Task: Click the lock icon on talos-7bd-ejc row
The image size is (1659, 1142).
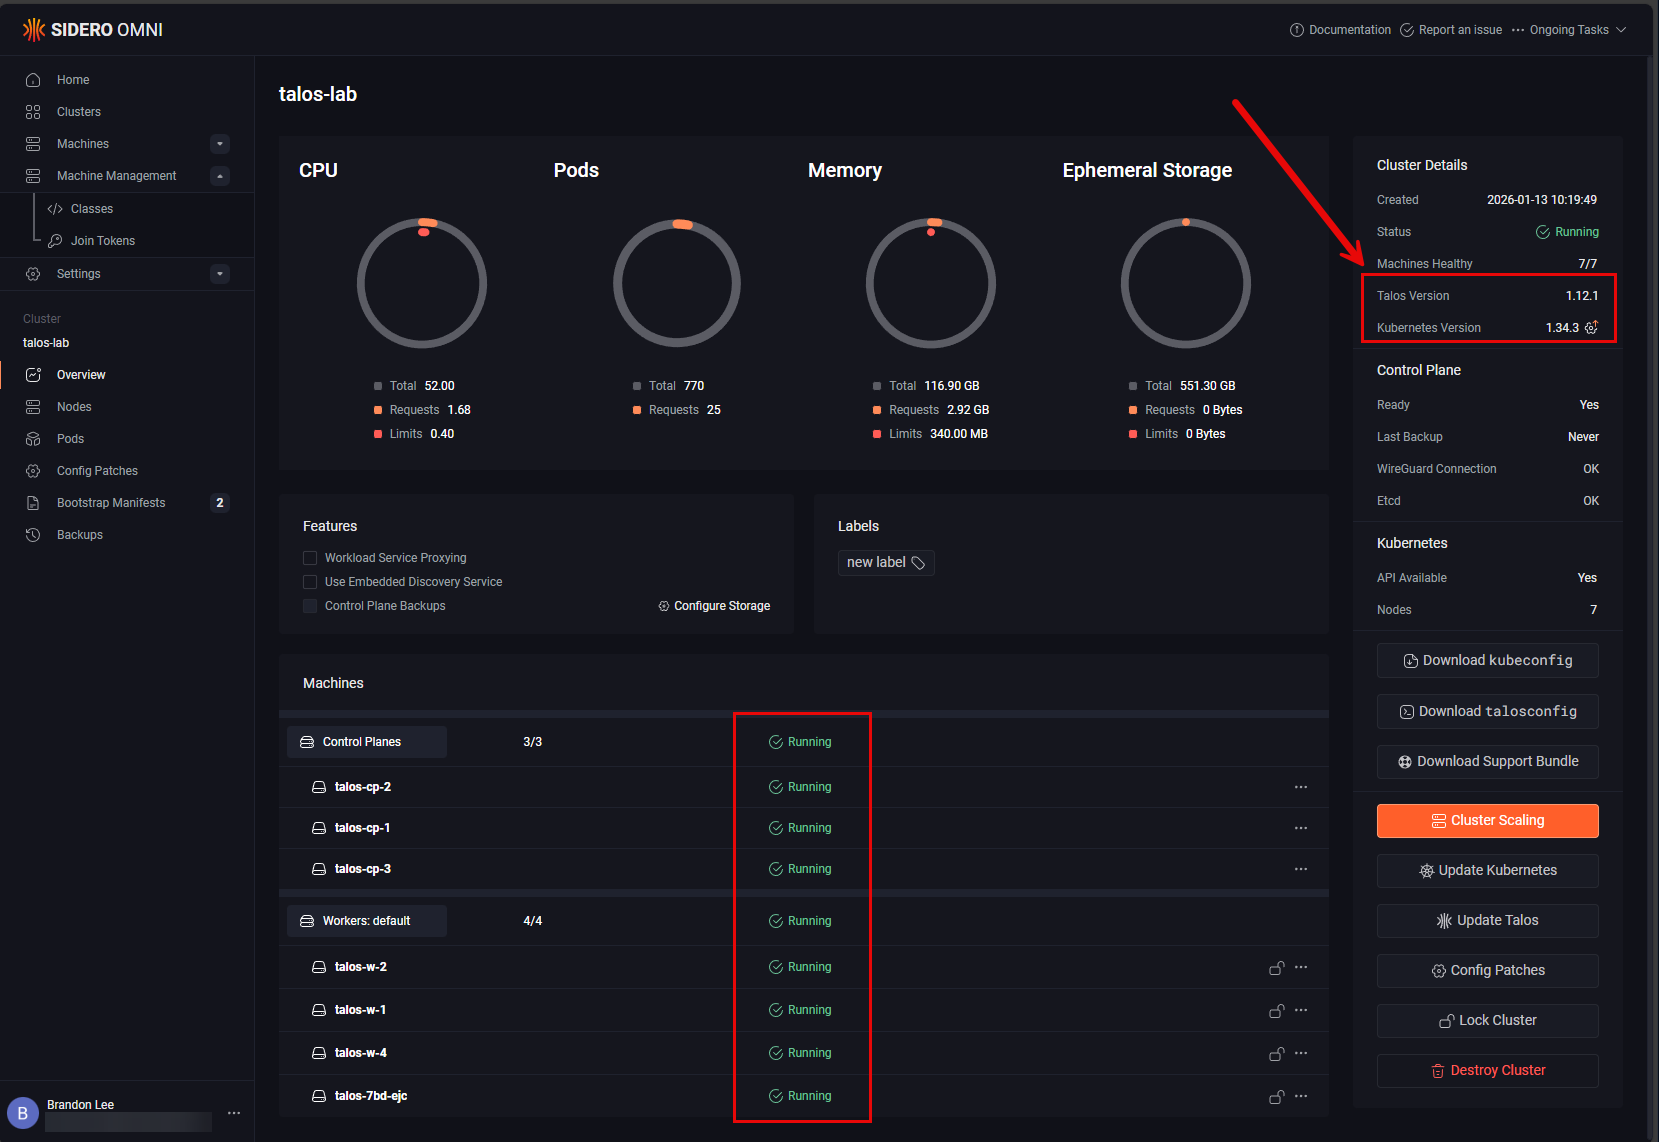Action: 1277,1096
